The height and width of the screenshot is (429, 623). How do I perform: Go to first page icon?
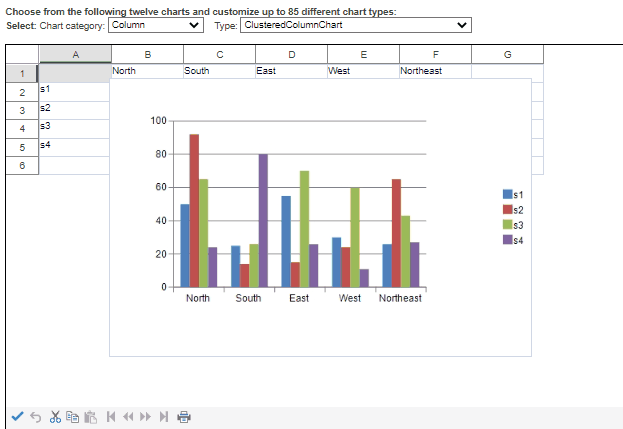coord(111,416)
